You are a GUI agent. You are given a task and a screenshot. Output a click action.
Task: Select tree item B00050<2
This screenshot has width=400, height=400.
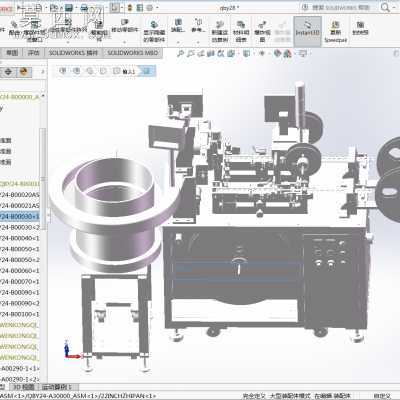tap(20, 260)
